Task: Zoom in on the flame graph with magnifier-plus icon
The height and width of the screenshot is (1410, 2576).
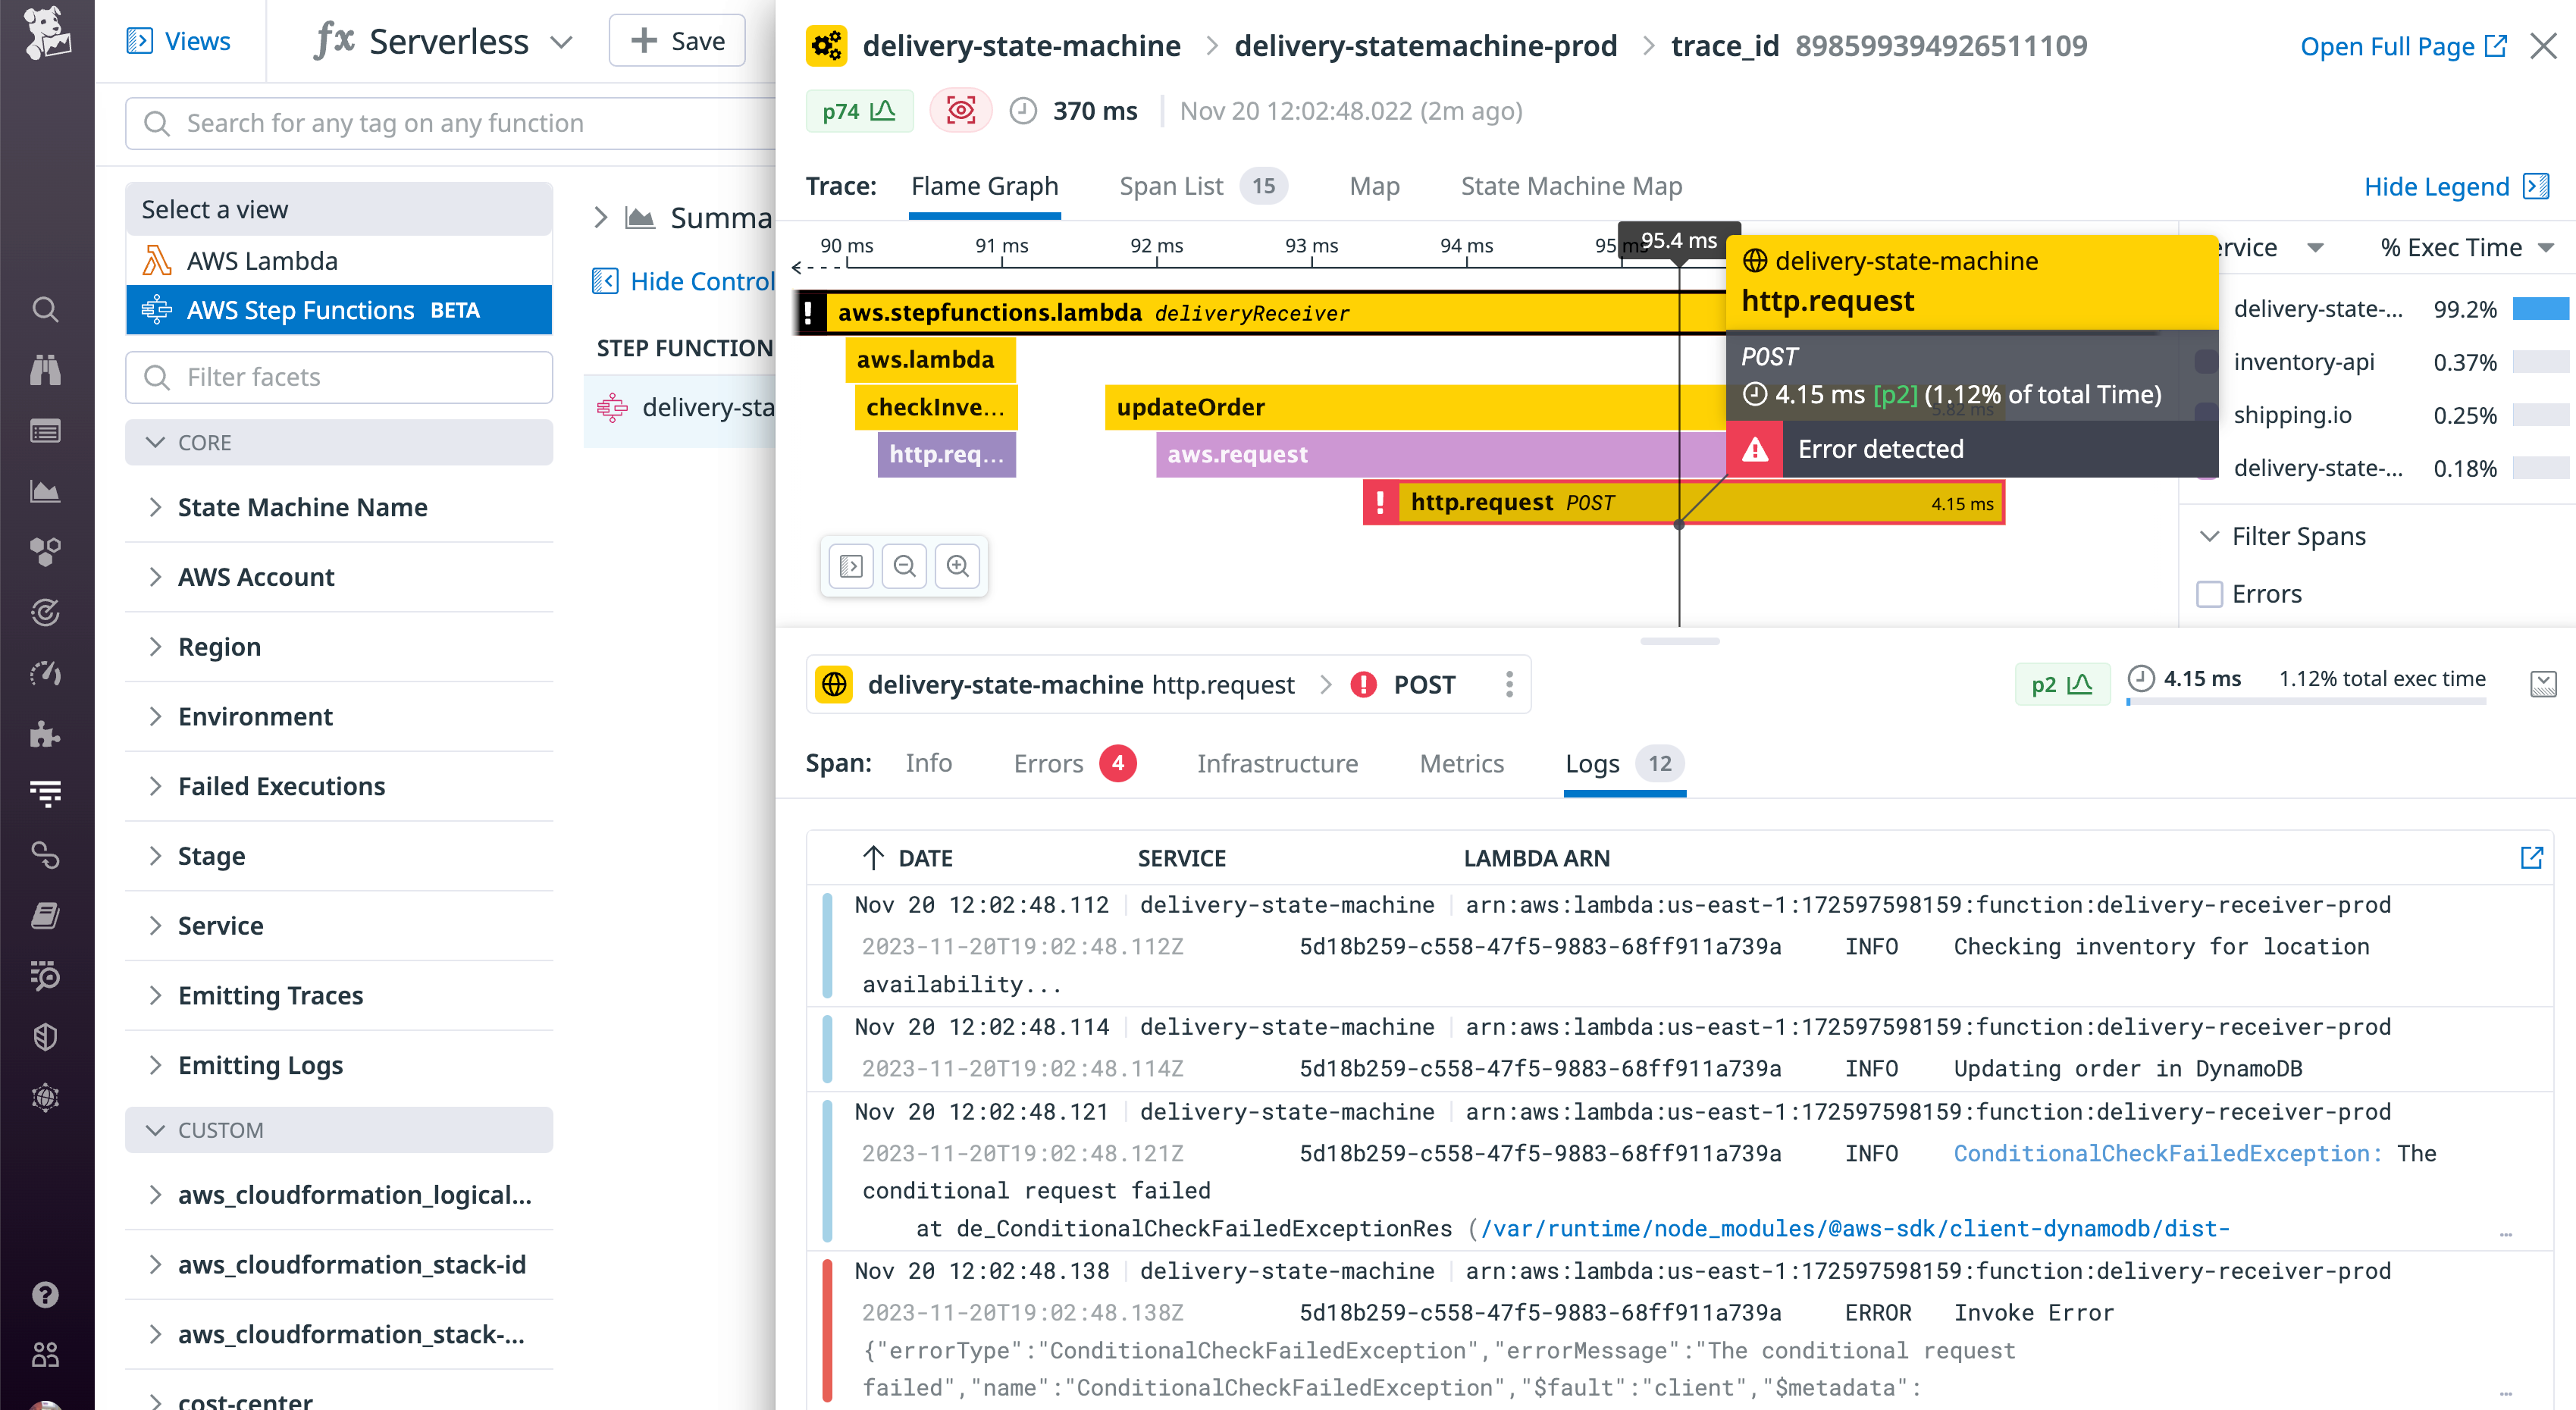Action: click(958, 566)
